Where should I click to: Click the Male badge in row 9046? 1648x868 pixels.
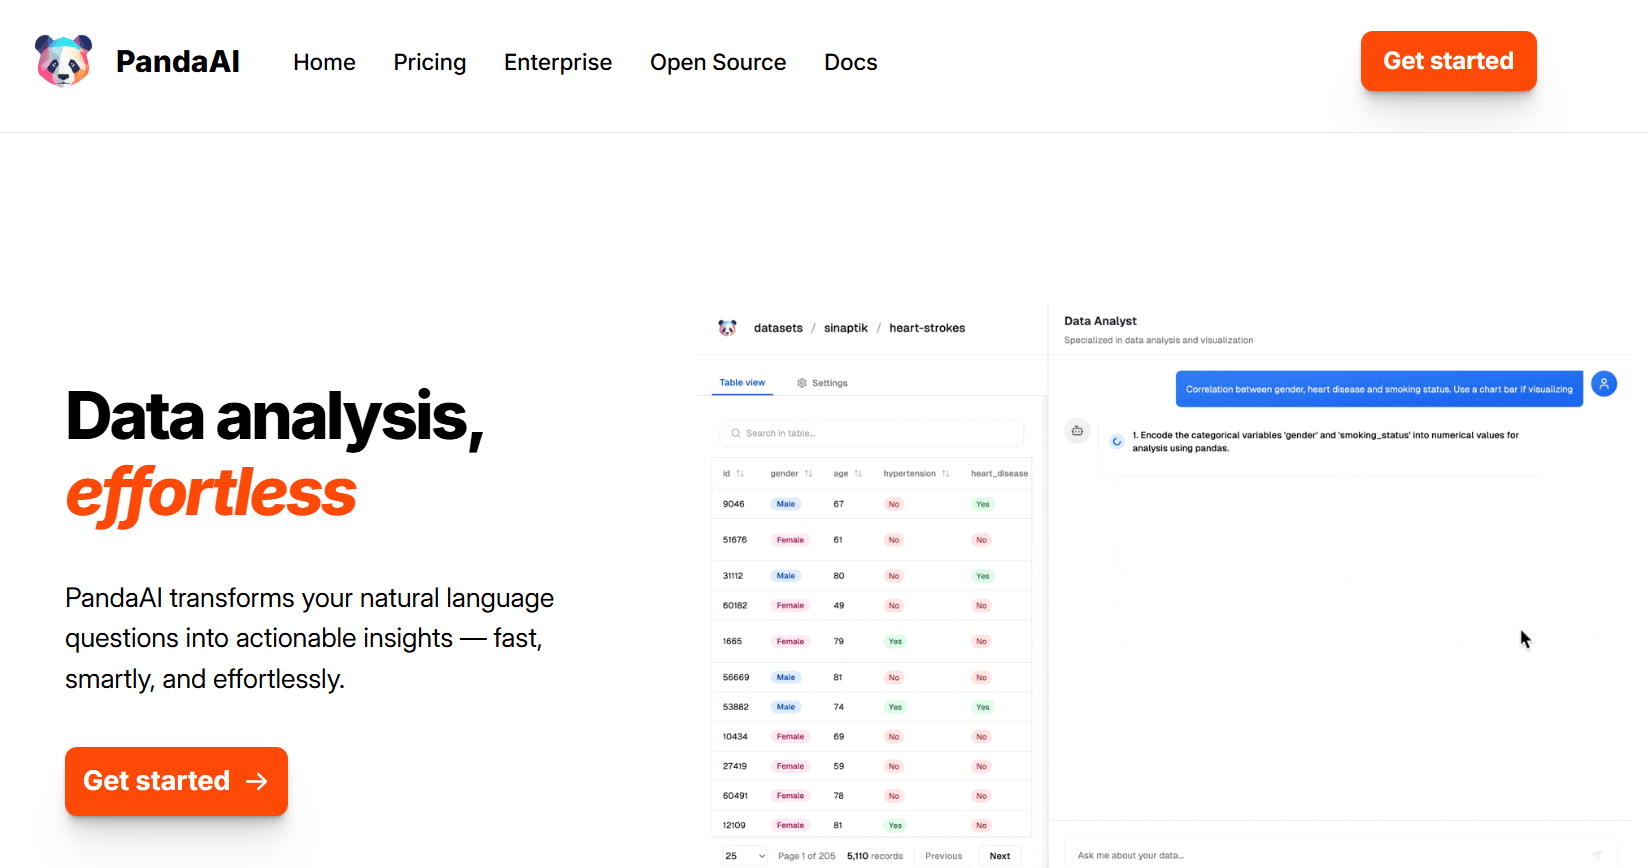tap(786, 504)
